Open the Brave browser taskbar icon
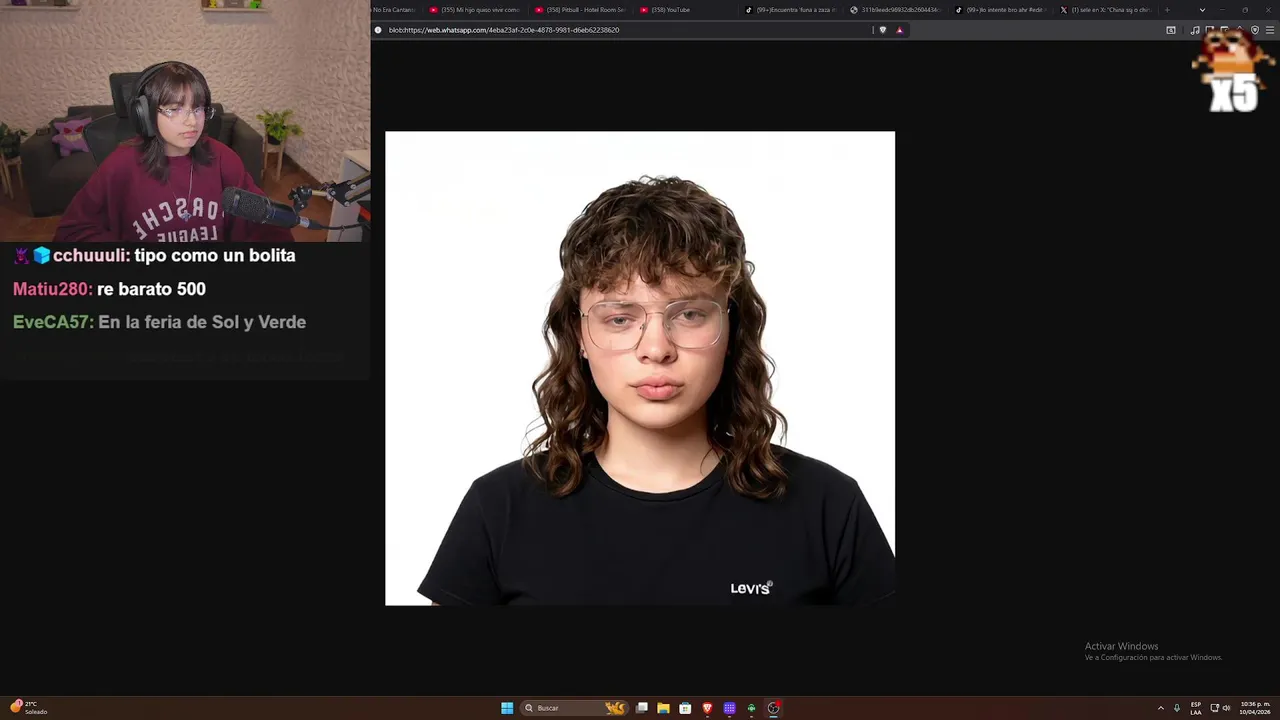1280x720 pixels. coord(707,708)
